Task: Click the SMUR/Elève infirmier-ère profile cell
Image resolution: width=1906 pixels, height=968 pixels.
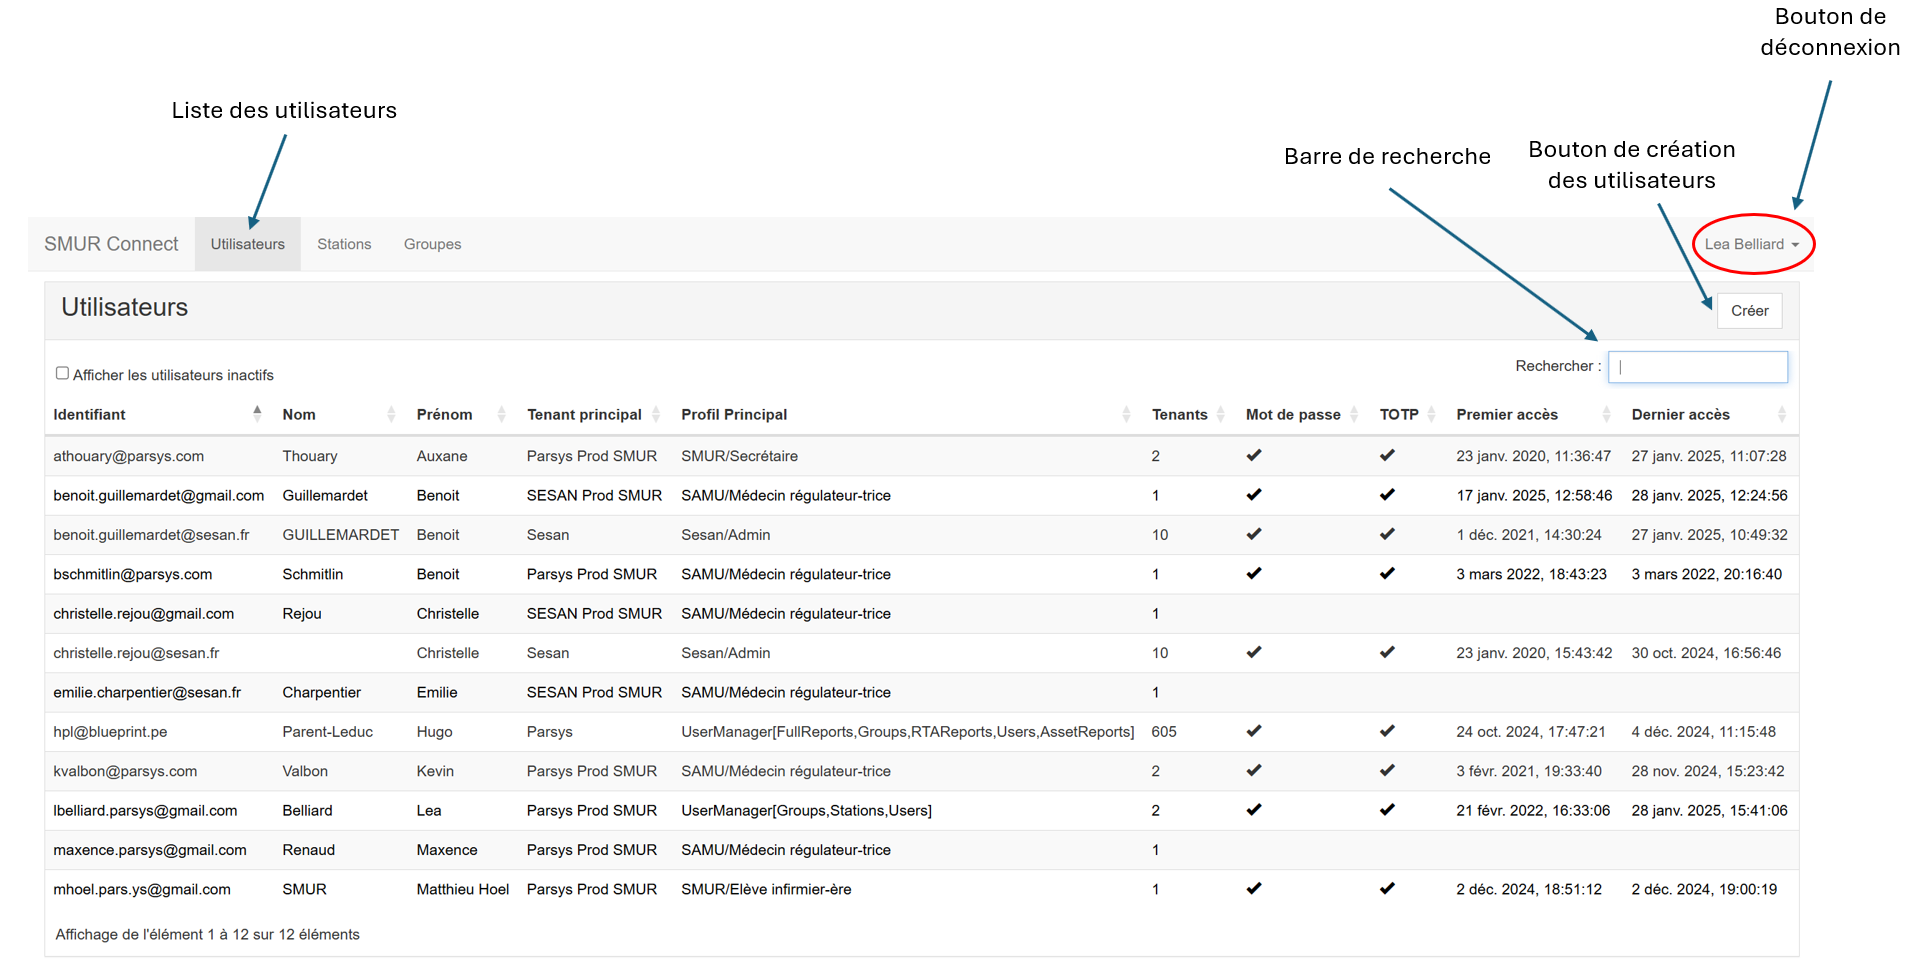Action: click(767, 890)
